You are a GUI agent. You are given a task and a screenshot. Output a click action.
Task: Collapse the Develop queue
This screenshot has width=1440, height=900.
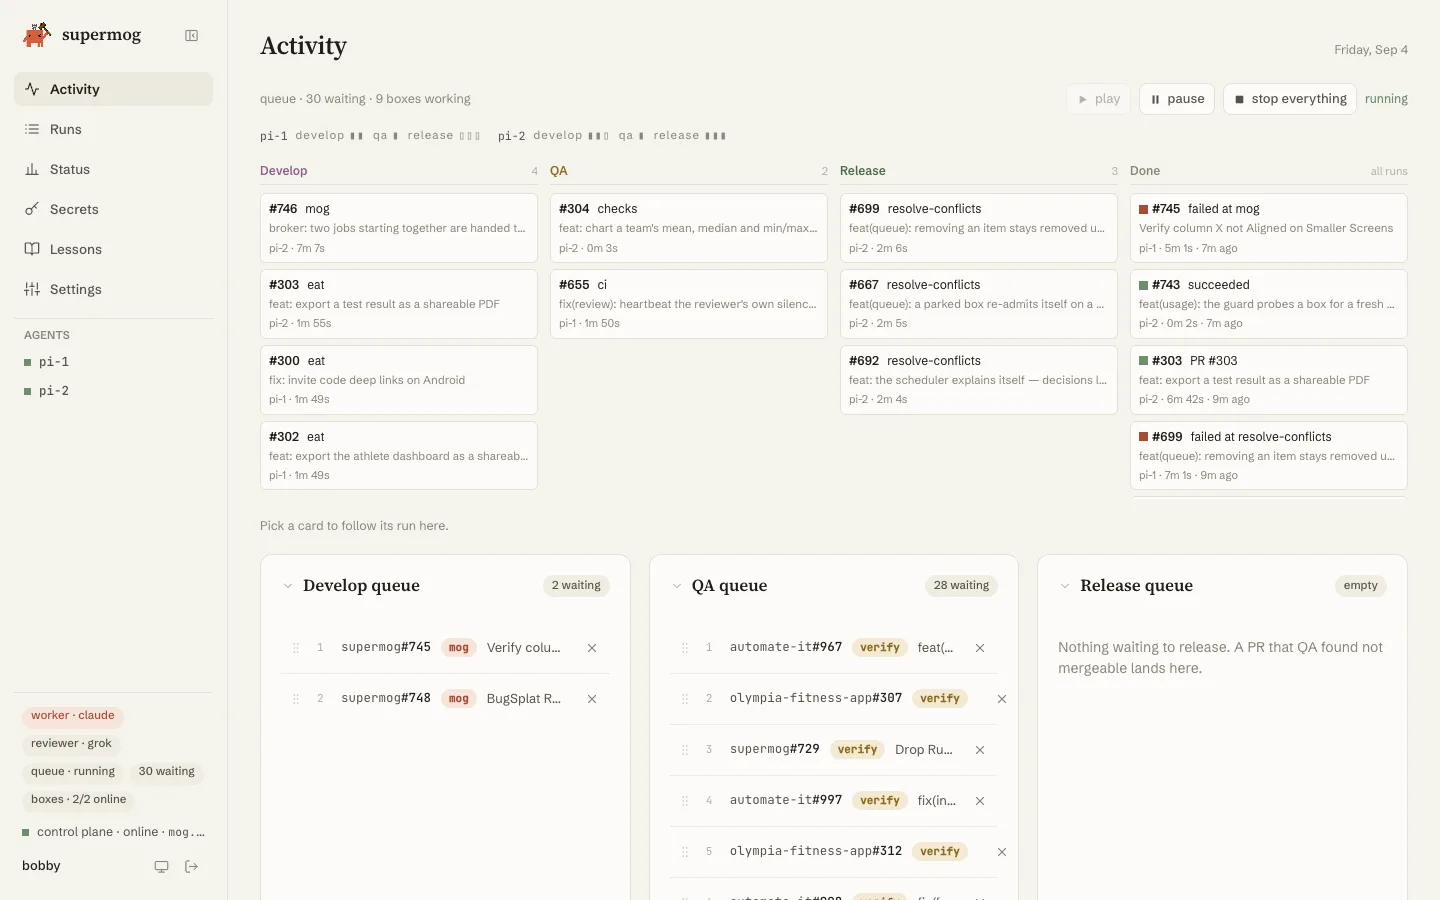[x=288, y=586]
